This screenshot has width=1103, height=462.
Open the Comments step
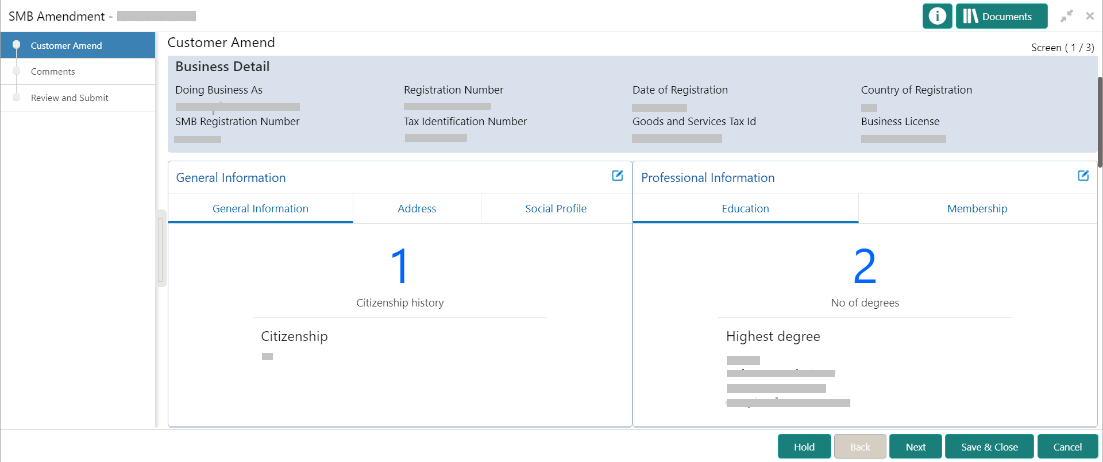53,72
